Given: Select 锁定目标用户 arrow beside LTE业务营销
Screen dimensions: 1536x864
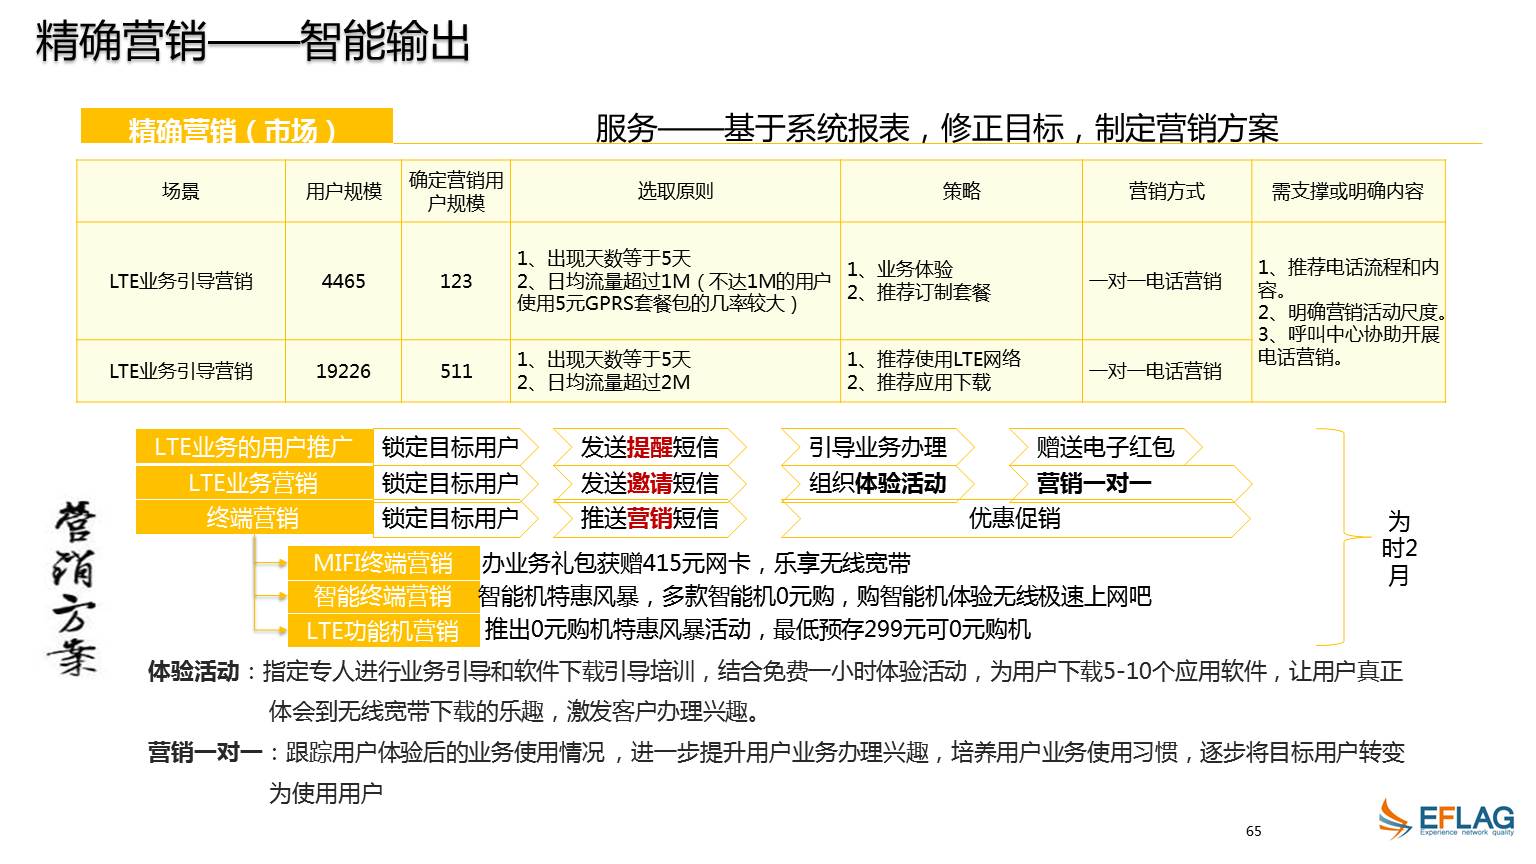Looking at the screenshot, I should coord(456,483).
